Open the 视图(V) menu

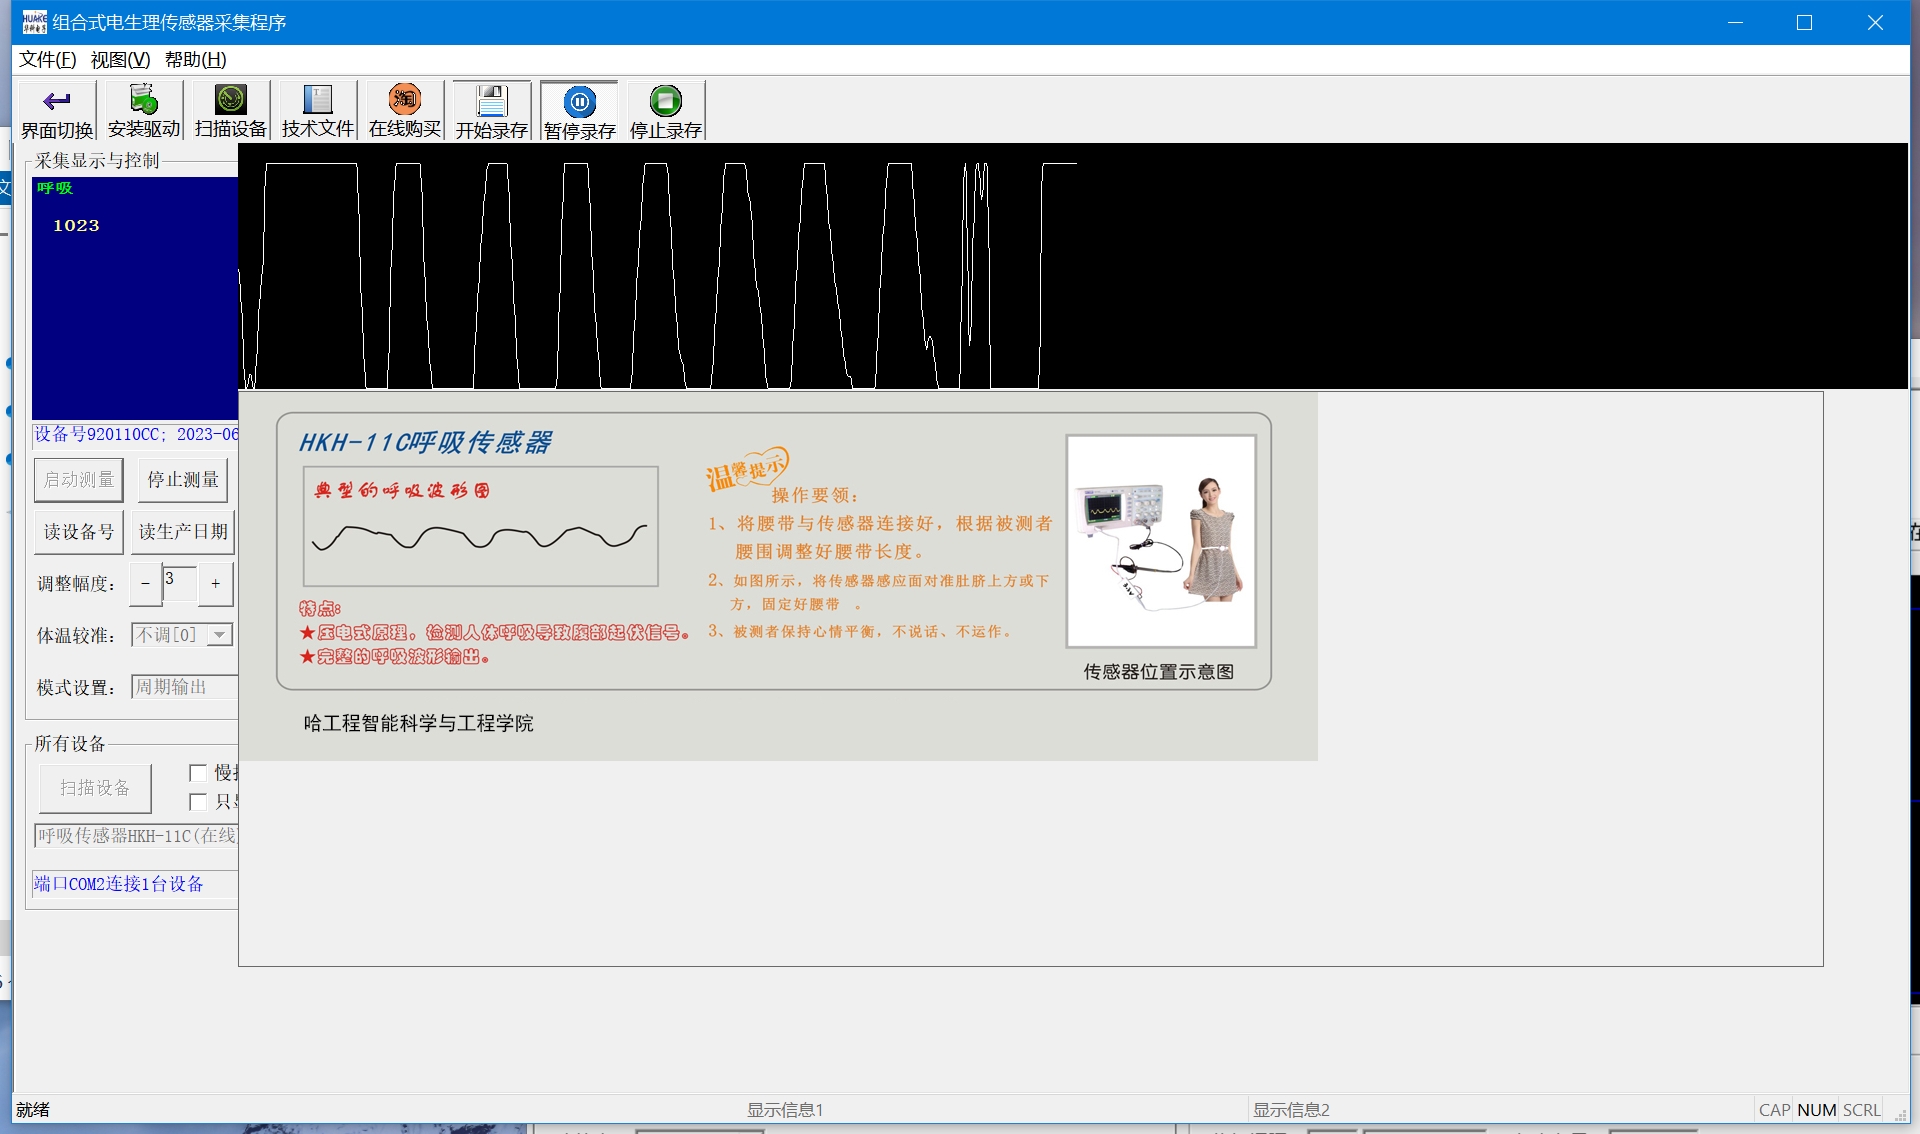120,60
